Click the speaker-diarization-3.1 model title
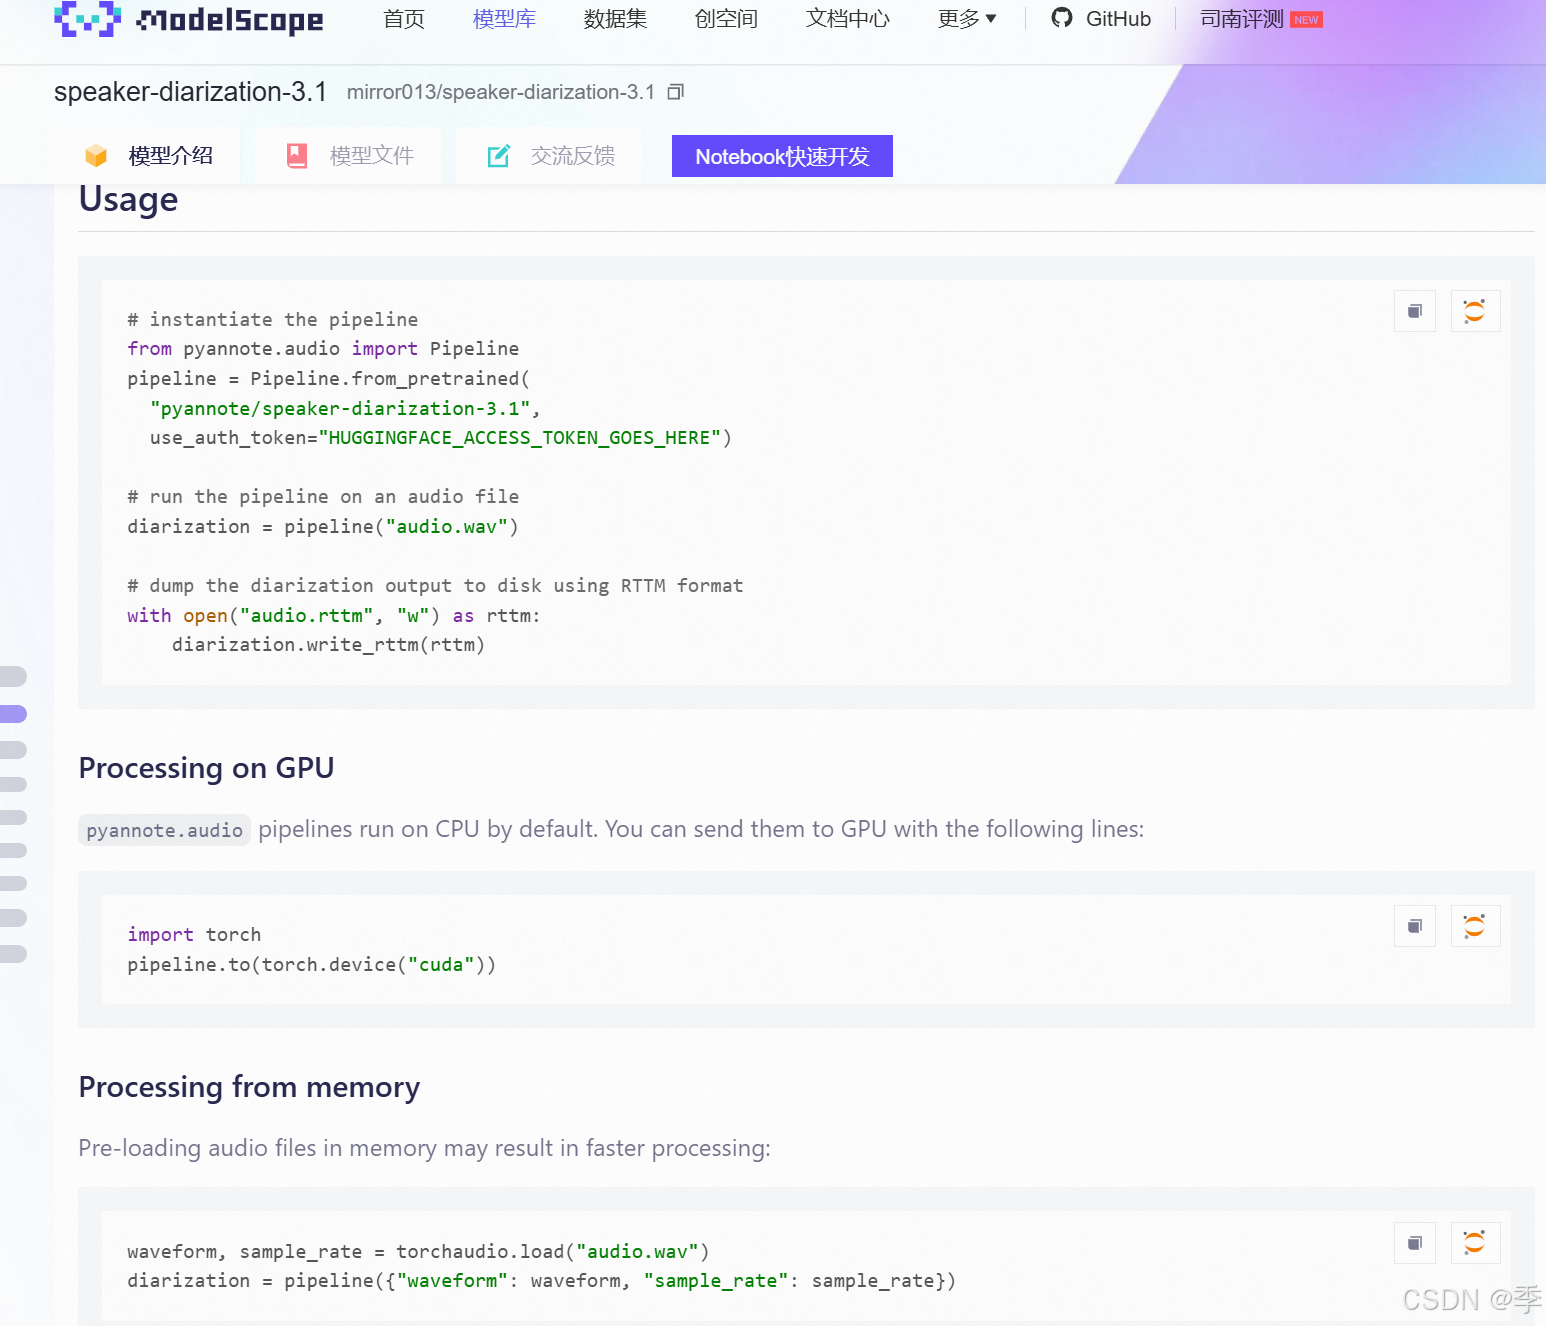The image size is (1546, 1326). tap(191, 92)
